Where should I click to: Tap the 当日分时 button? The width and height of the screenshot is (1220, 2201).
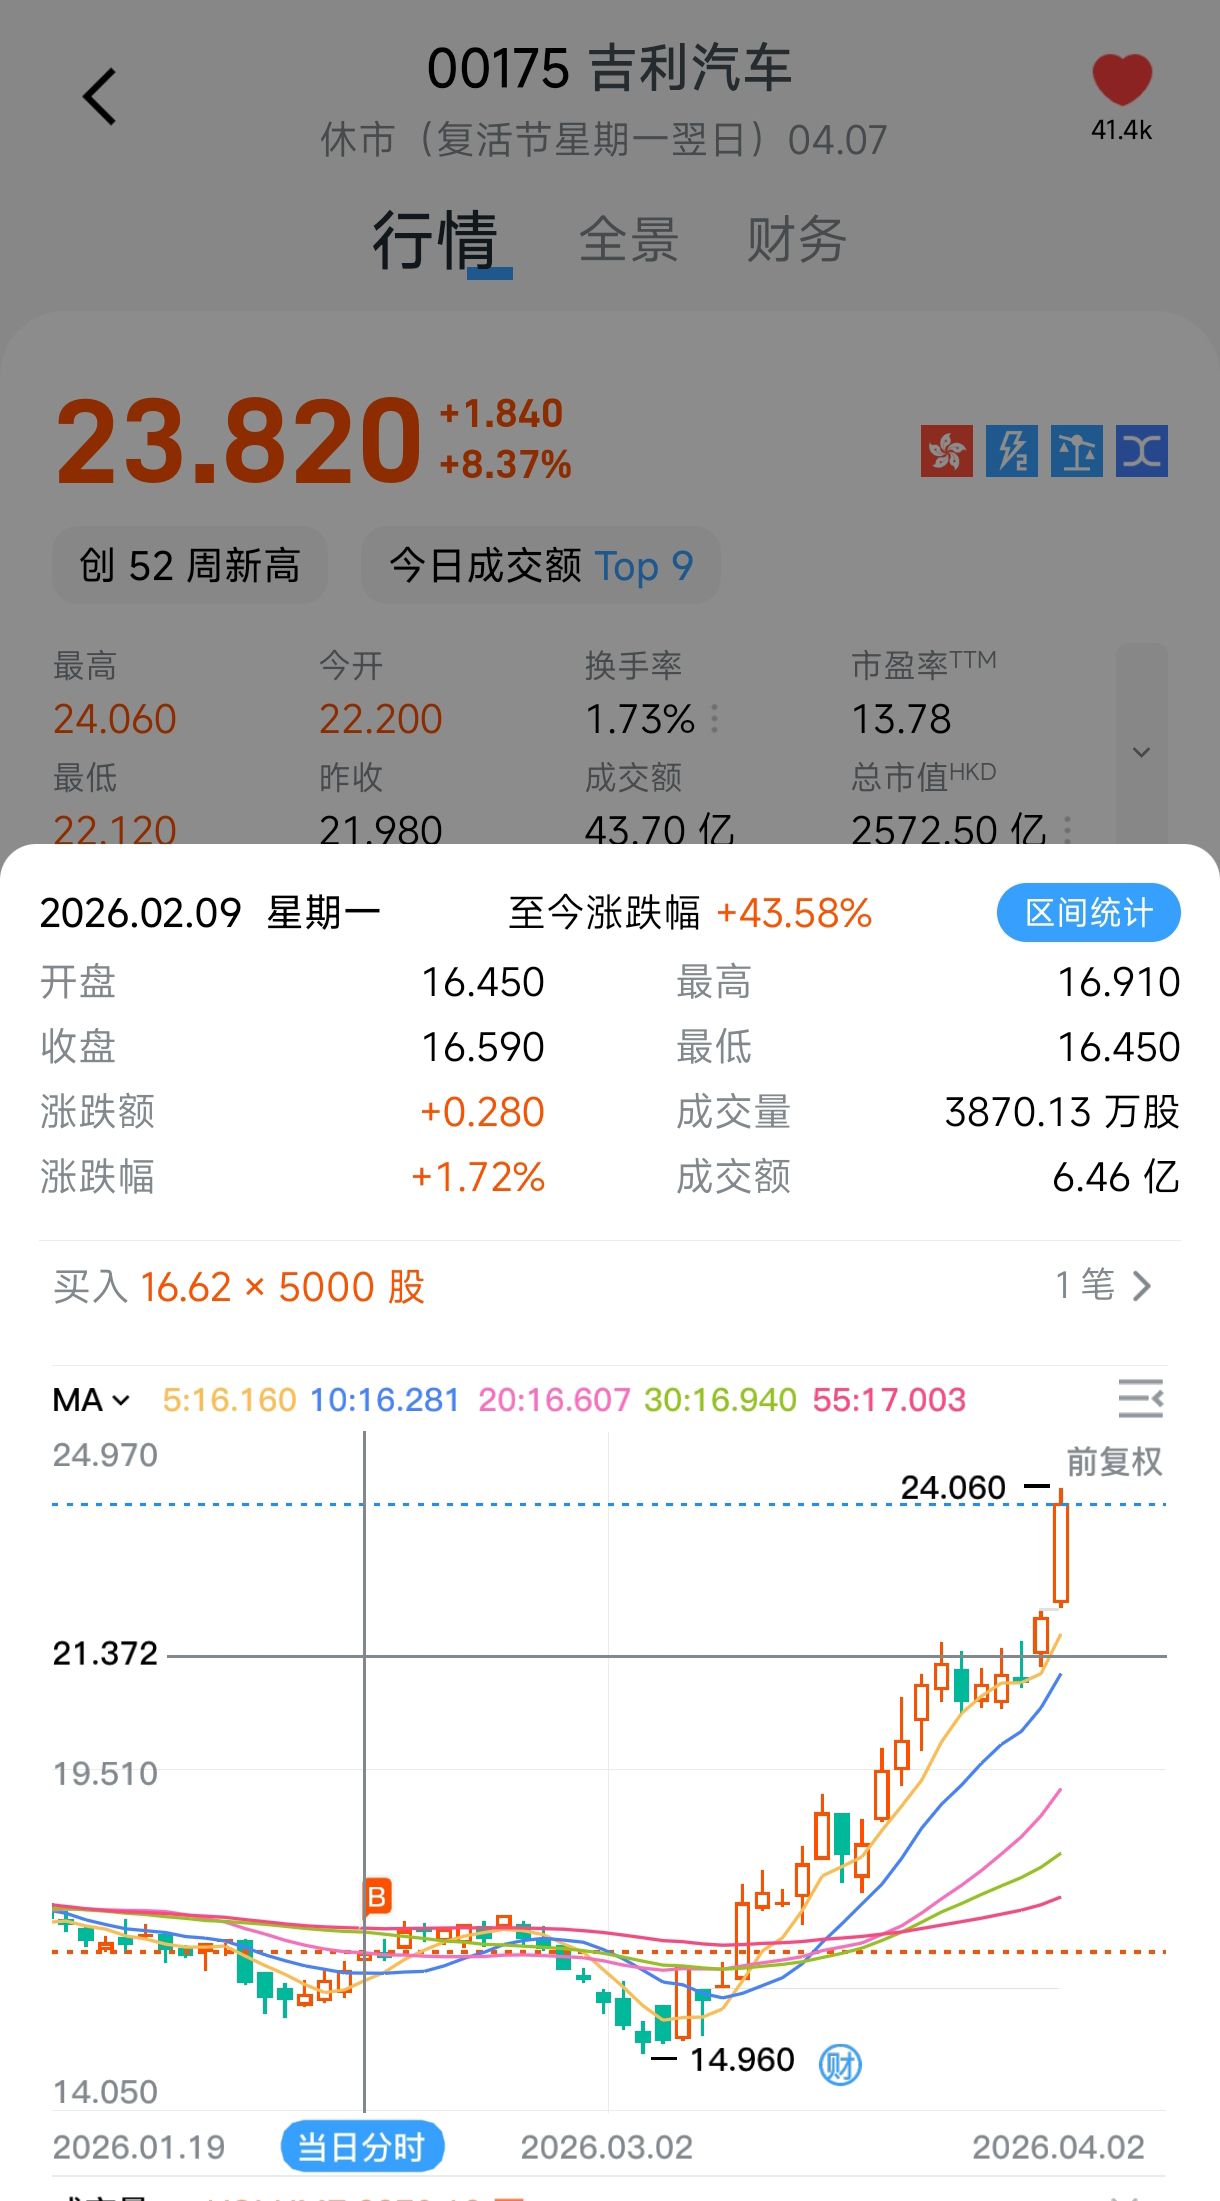click(x=362, y=2146)
